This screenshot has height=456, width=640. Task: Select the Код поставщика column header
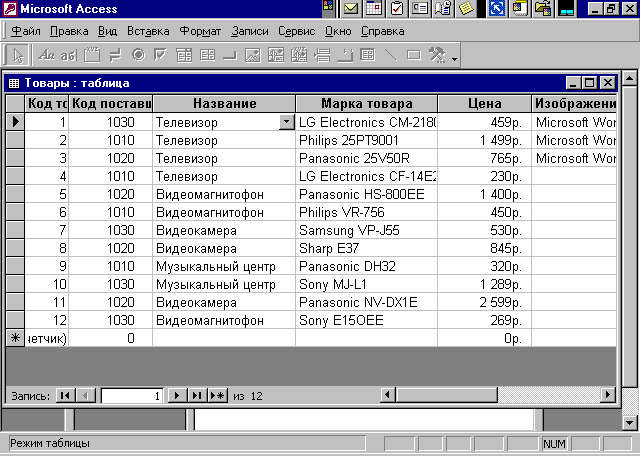point(111,104)
